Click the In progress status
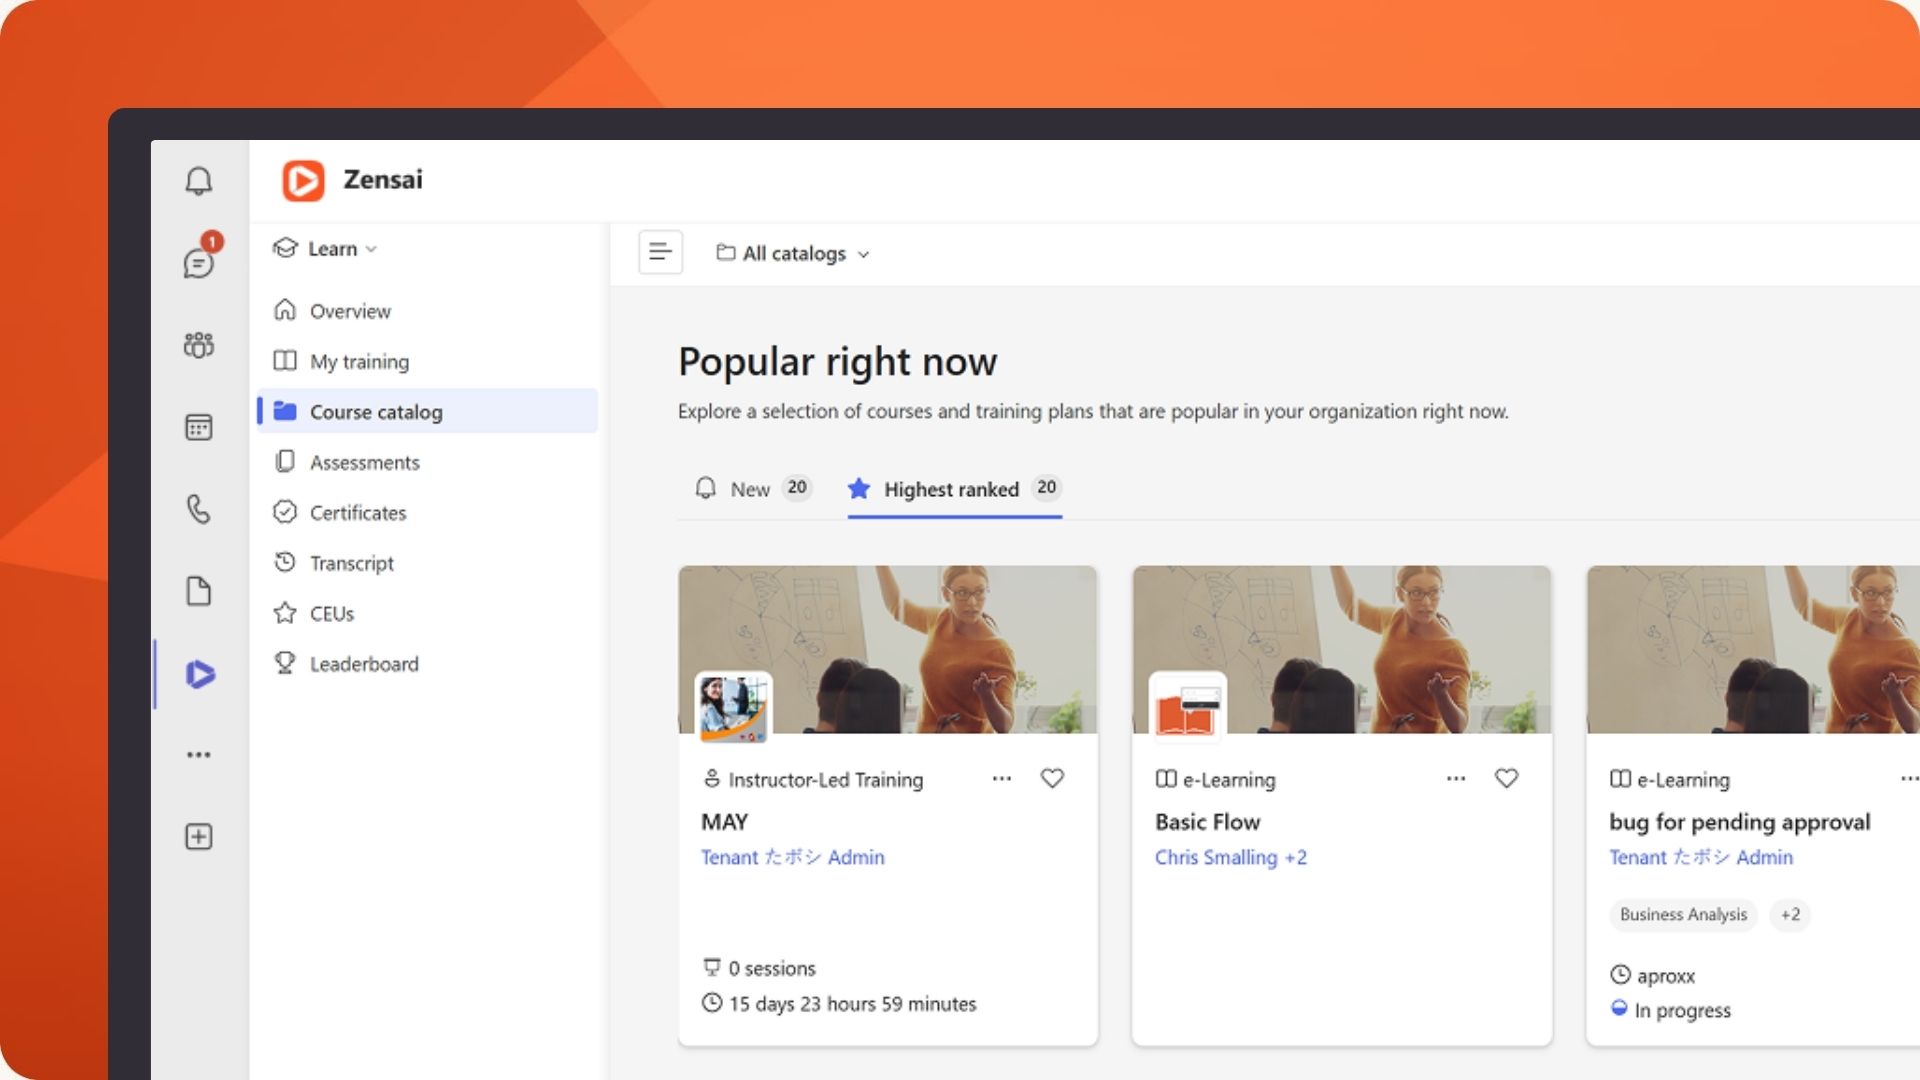The height and width of the screenshot is (1080, 1920). click(x=1682, y=1010)
